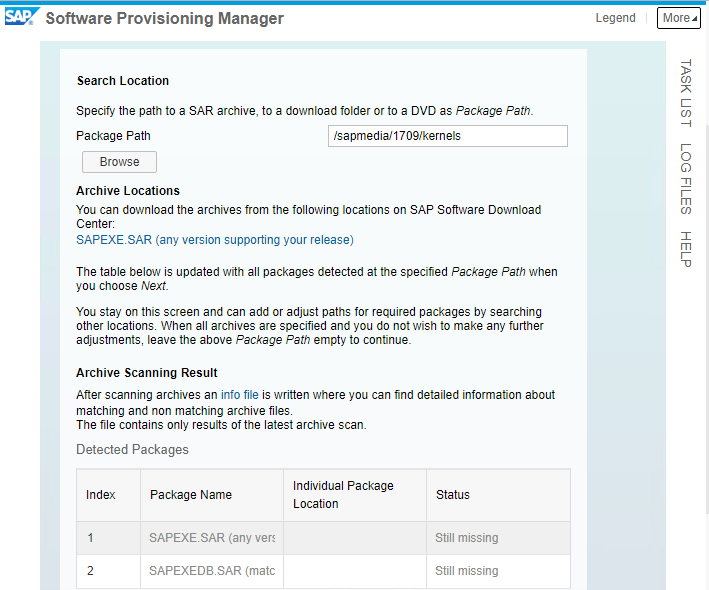Click the Archive Scanning Result heading
Viewport: 709px width, 590px height.
(147, 373)
